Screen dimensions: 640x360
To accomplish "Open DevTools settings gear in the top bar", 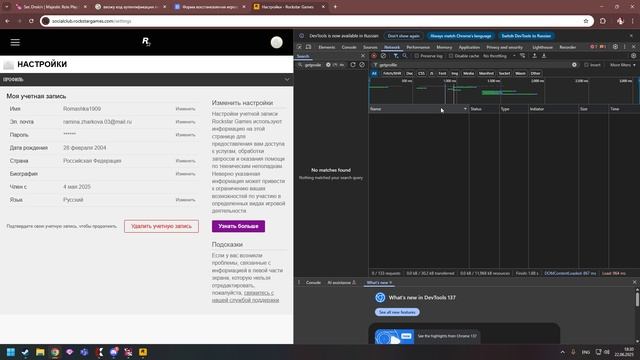I will point(615,47).
